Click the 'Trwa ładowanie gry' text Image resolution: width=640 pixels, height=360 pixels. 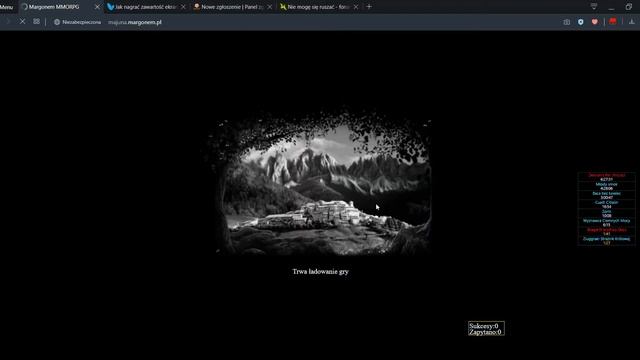tap(320, 271)
